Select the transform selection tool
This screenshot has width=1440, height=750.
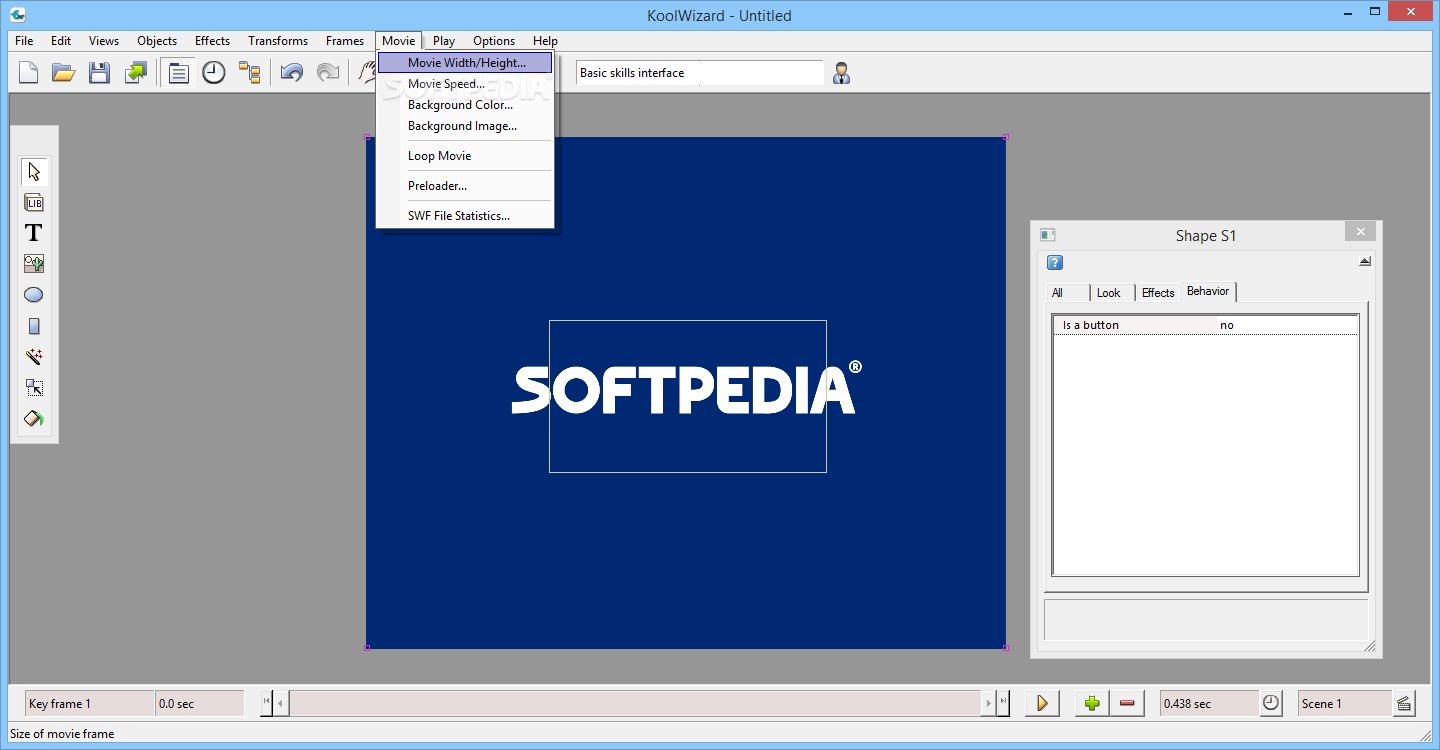34,388
